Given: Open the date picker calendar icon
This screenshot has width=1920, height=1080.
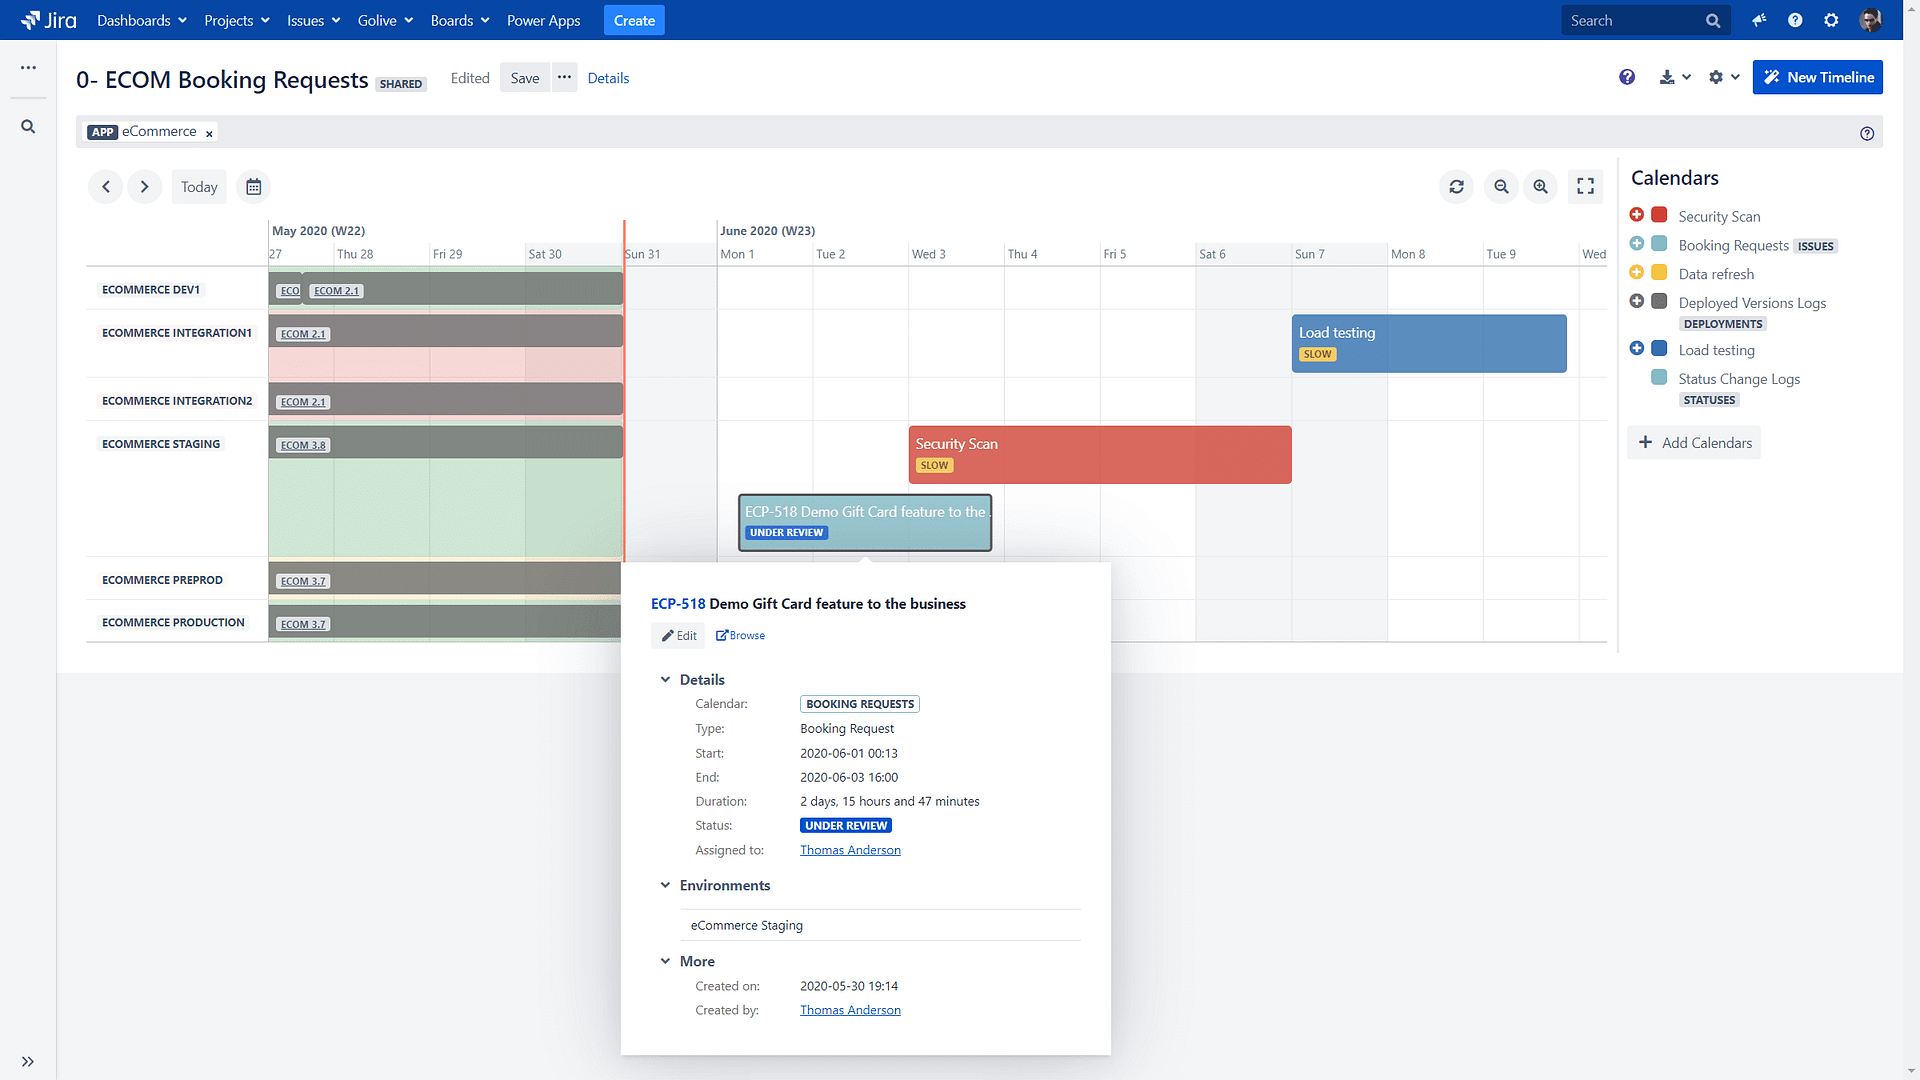Looking at the screenshot, I should [x=253, y=186].
